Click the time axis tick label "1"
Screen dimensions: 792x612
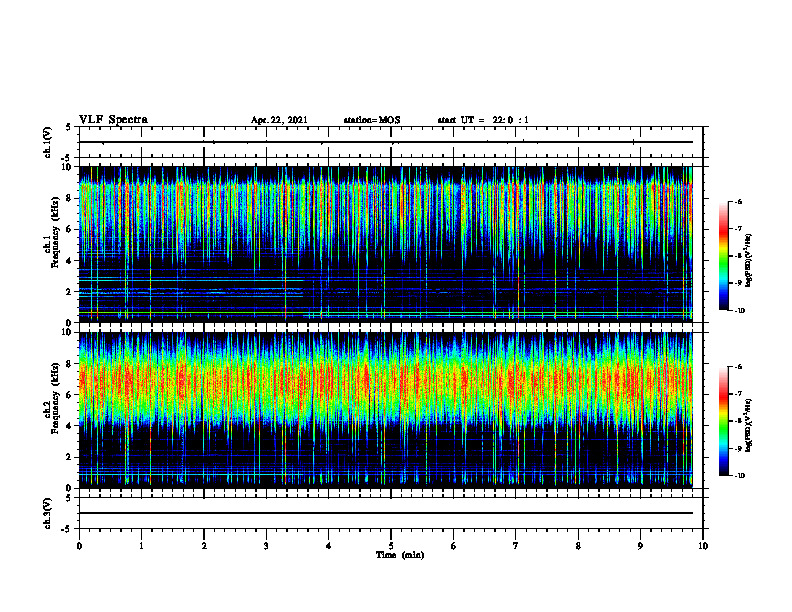click(141, 546)
